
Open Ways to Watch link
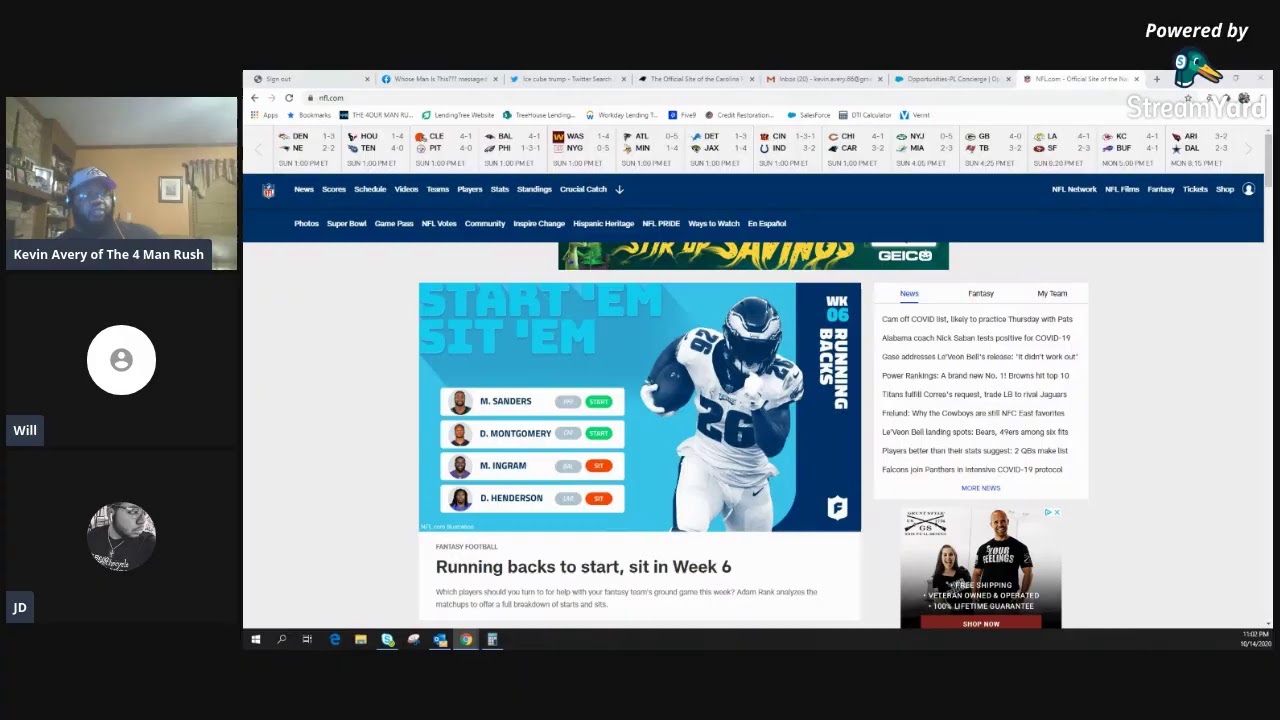pyautogui.click(x=714, y=224)
